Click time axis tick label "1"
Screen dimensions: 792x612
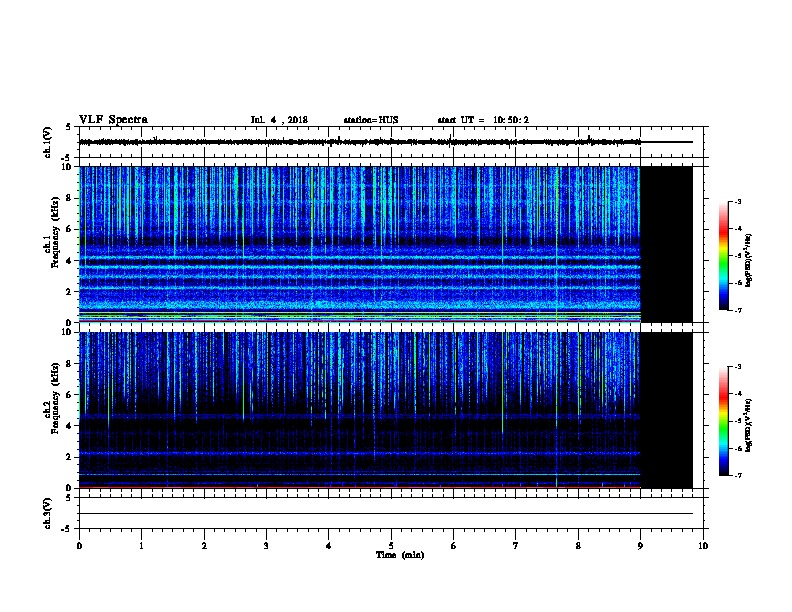coord(141,546)
